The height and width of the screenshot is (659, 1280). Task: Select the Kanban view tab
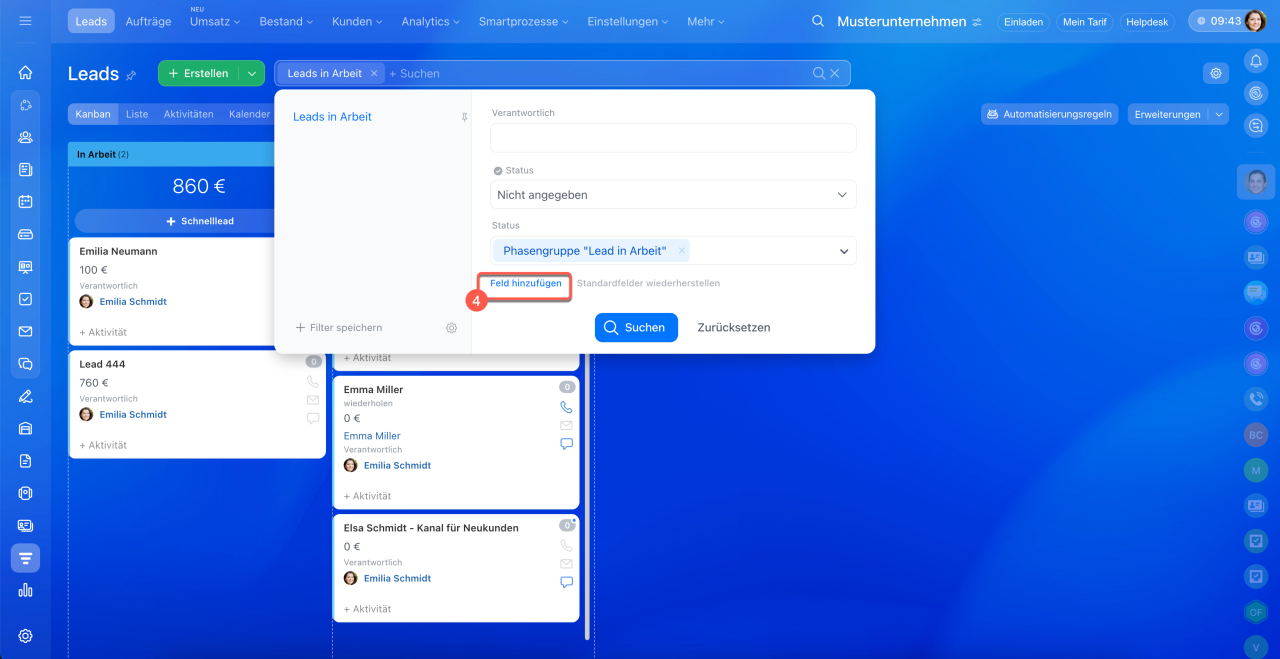[x=93, y=114]
